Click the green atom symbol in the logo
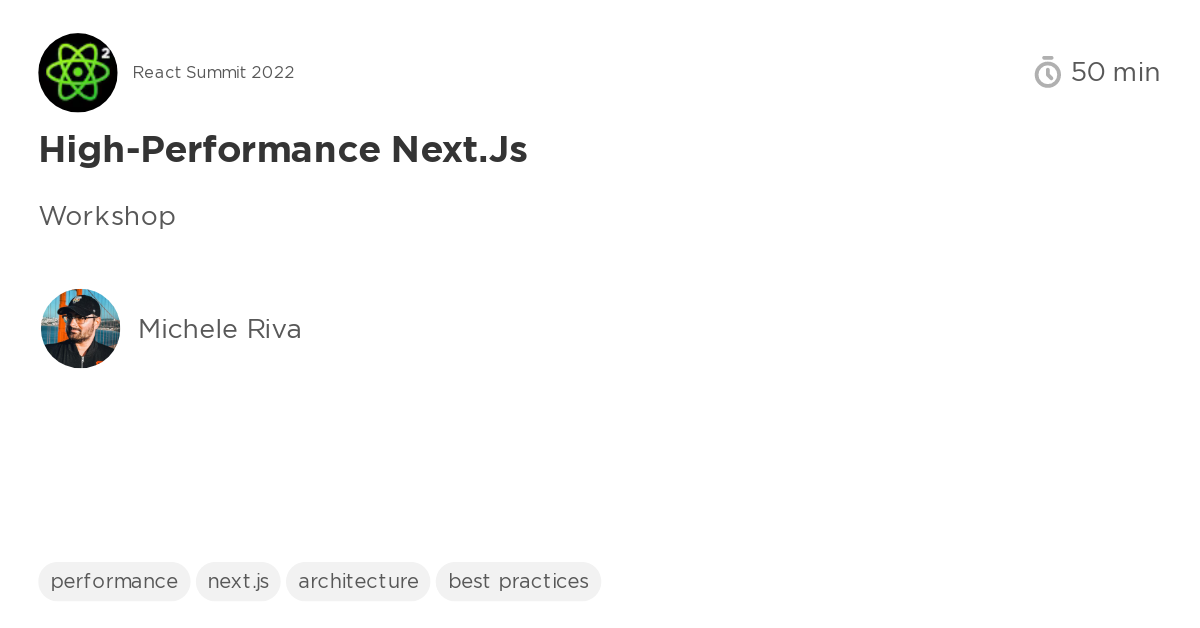The image size is (1200, 628). [x=75, y=75]
